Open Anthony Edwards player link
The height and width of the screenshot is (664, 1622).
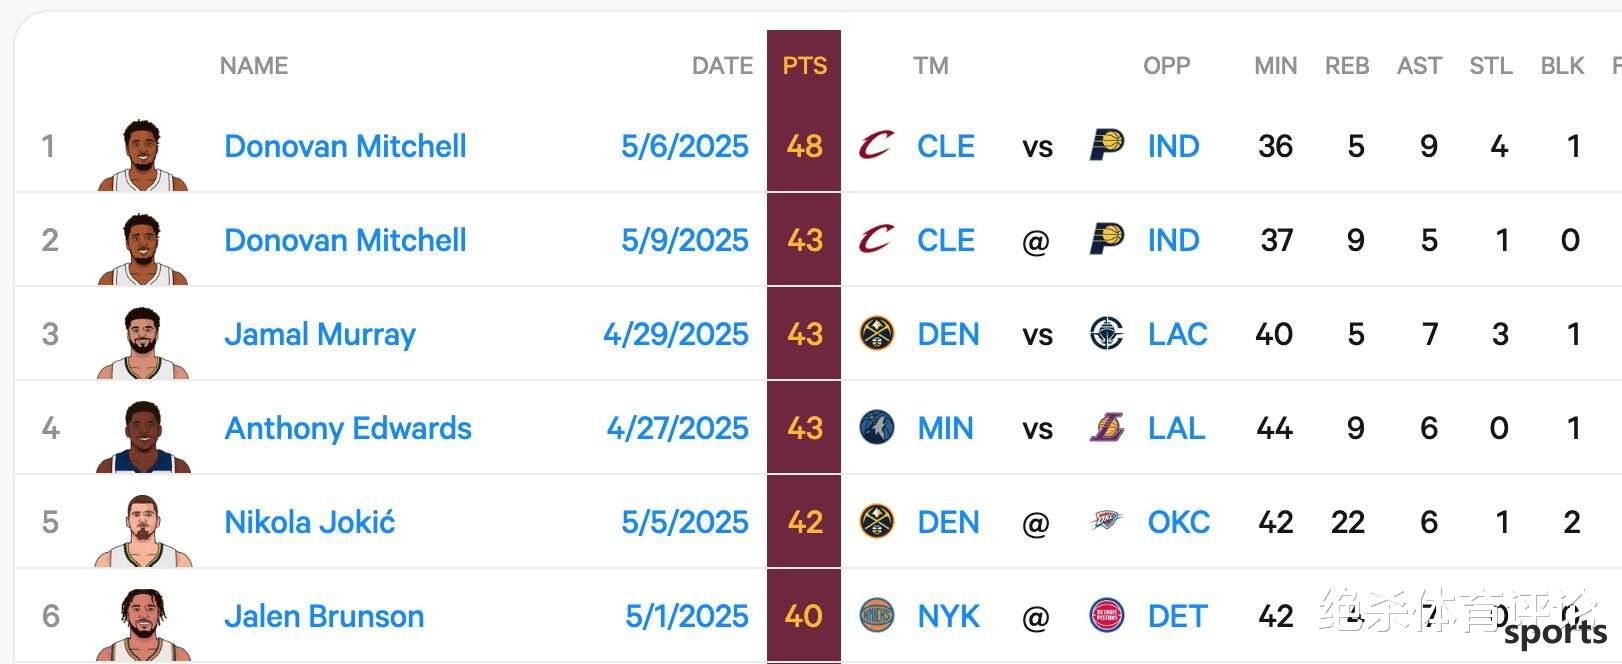point(348,428)
